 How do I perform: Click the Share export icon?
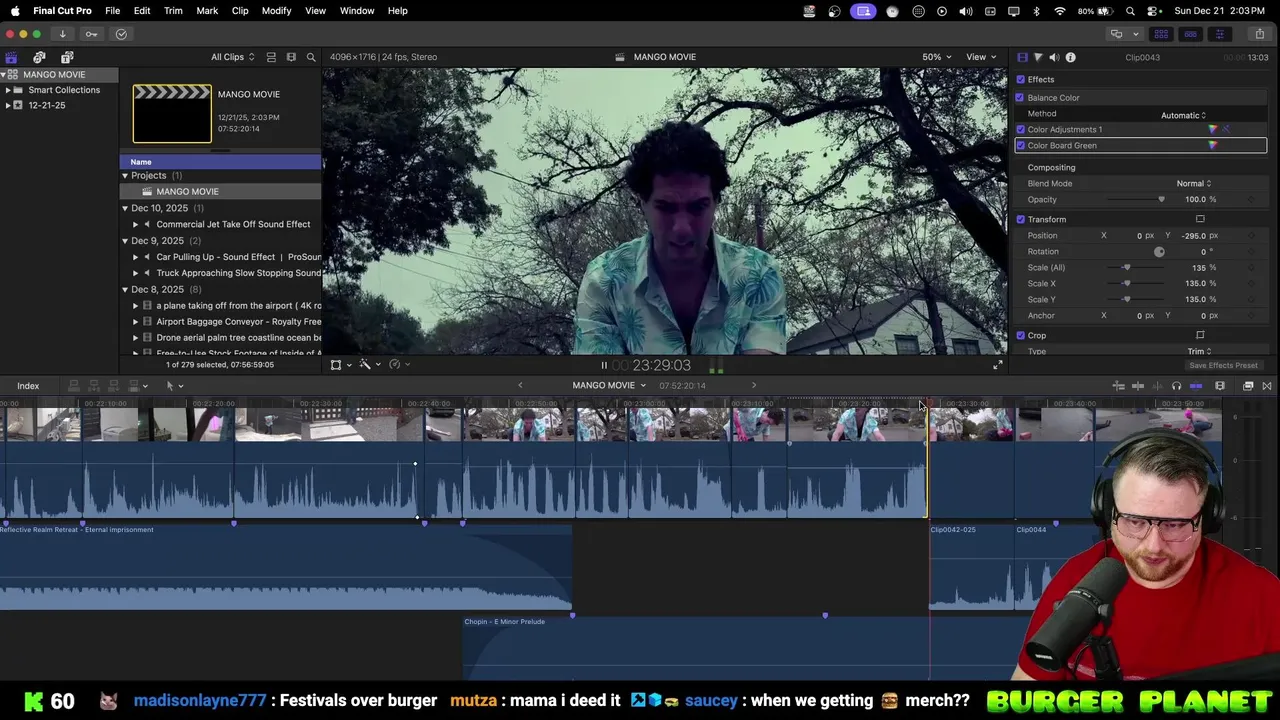(1259, 34)
